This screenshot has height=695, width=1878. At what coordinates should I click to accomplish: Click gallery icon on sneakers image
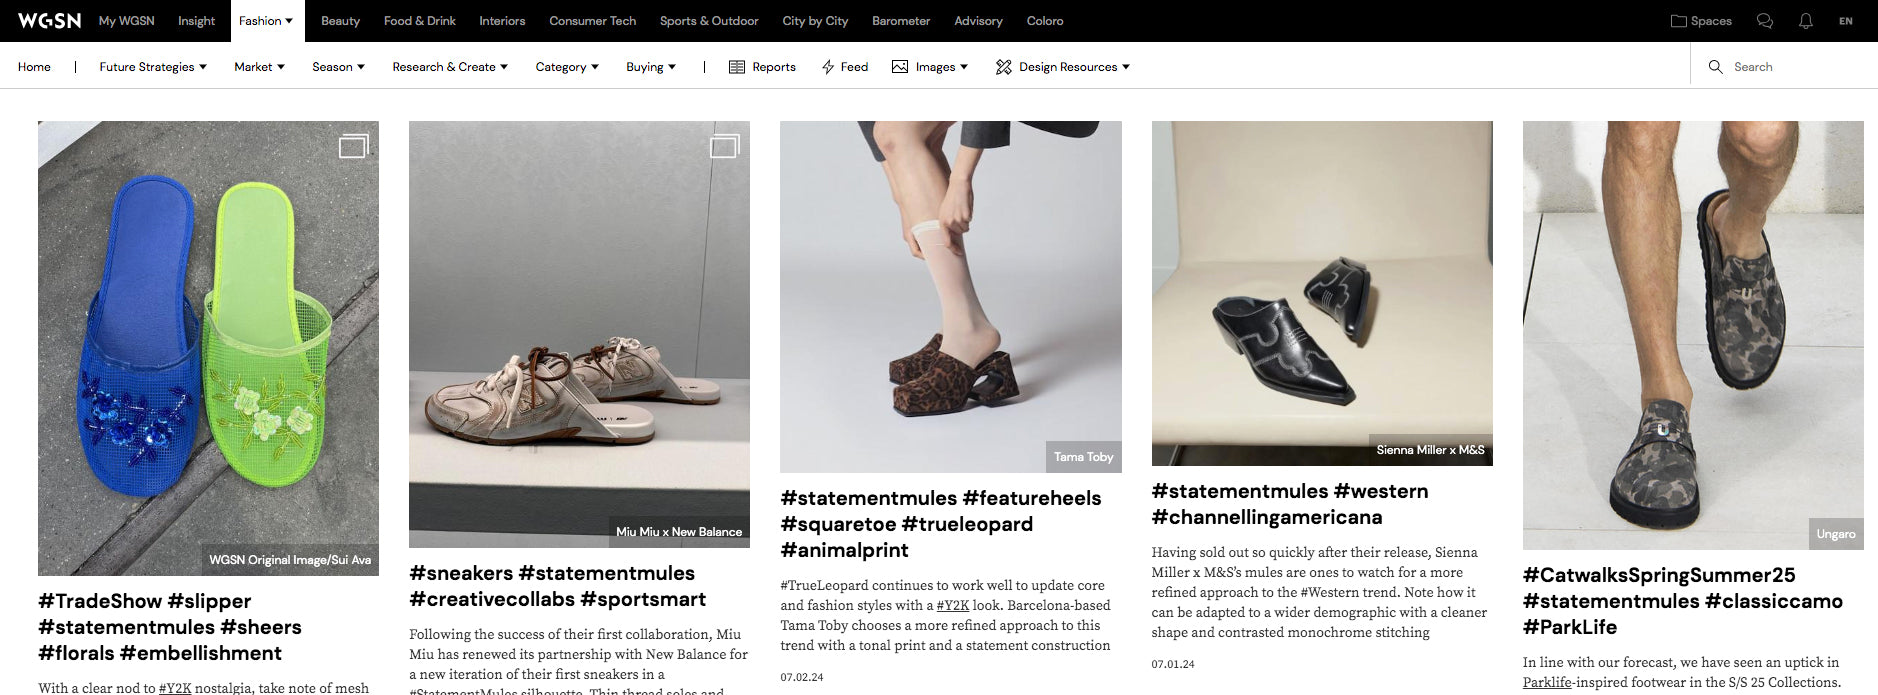tap(724, 146)
